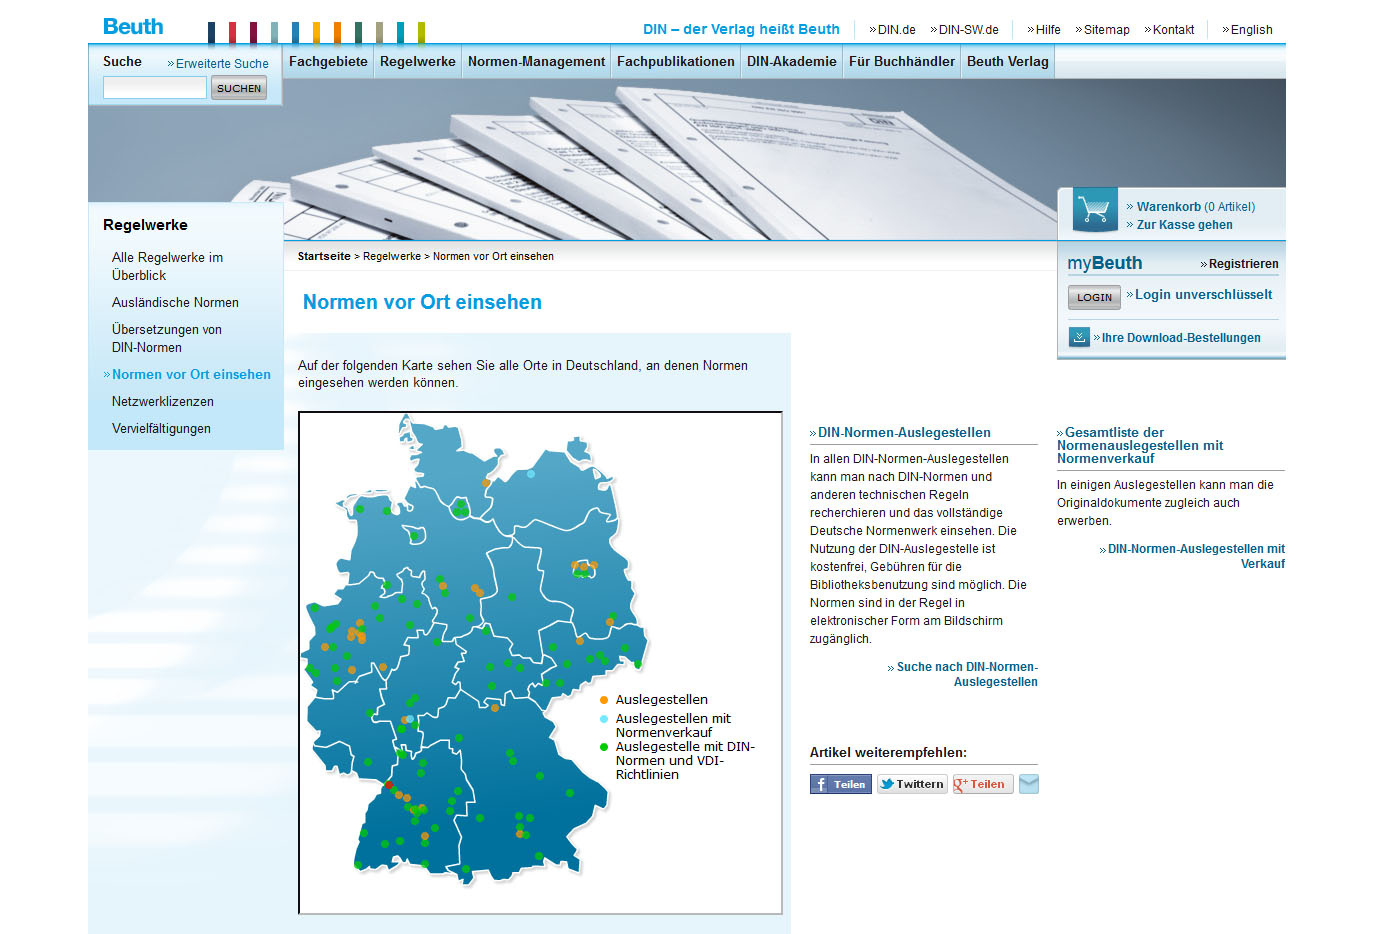The image size is (1381, 934).
Task: Share page via Twitter button
Action: 911,784
